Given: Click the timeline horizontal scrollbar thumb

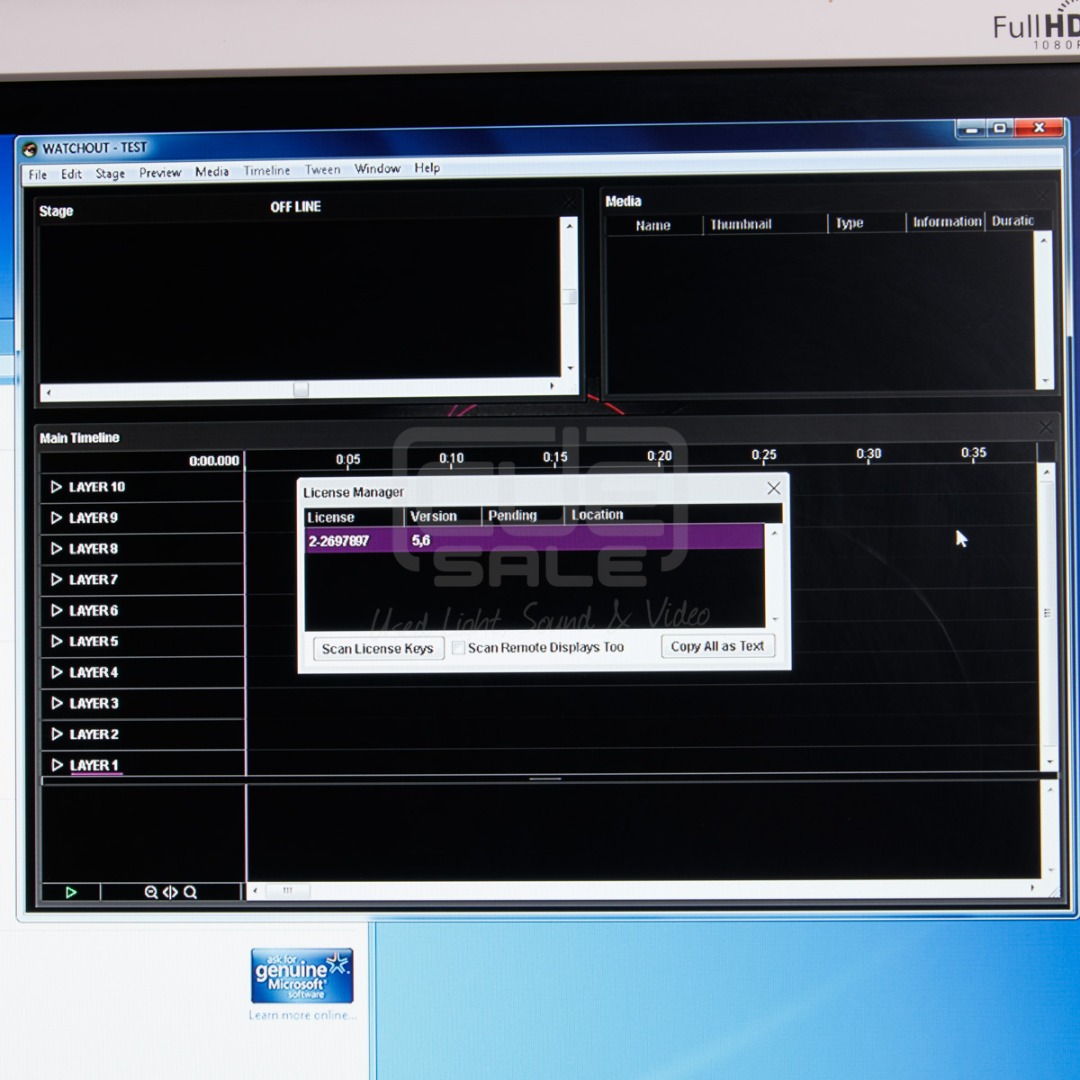Looking at the screenshot, I should pyautogui.click(x=287, y=891).
